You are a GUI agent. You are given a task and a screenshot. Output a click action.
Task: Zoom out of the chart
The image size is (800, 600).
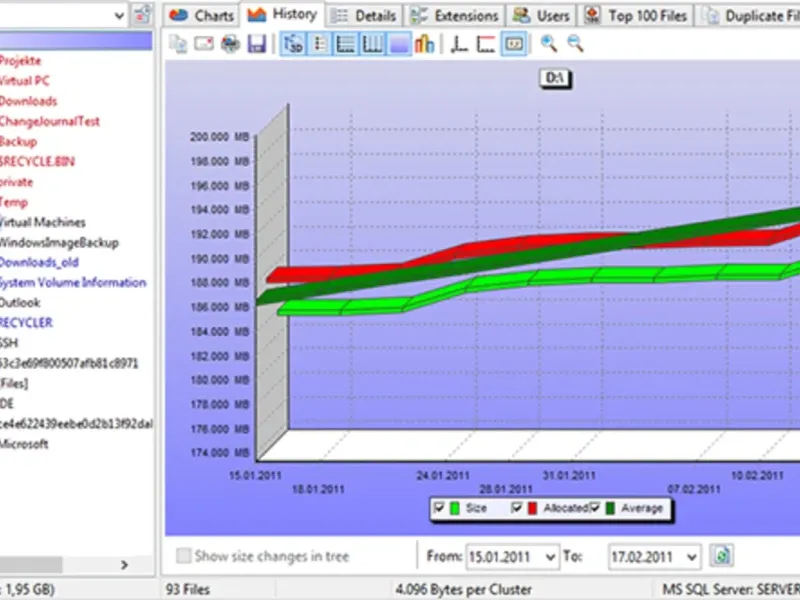coord(576,44)
